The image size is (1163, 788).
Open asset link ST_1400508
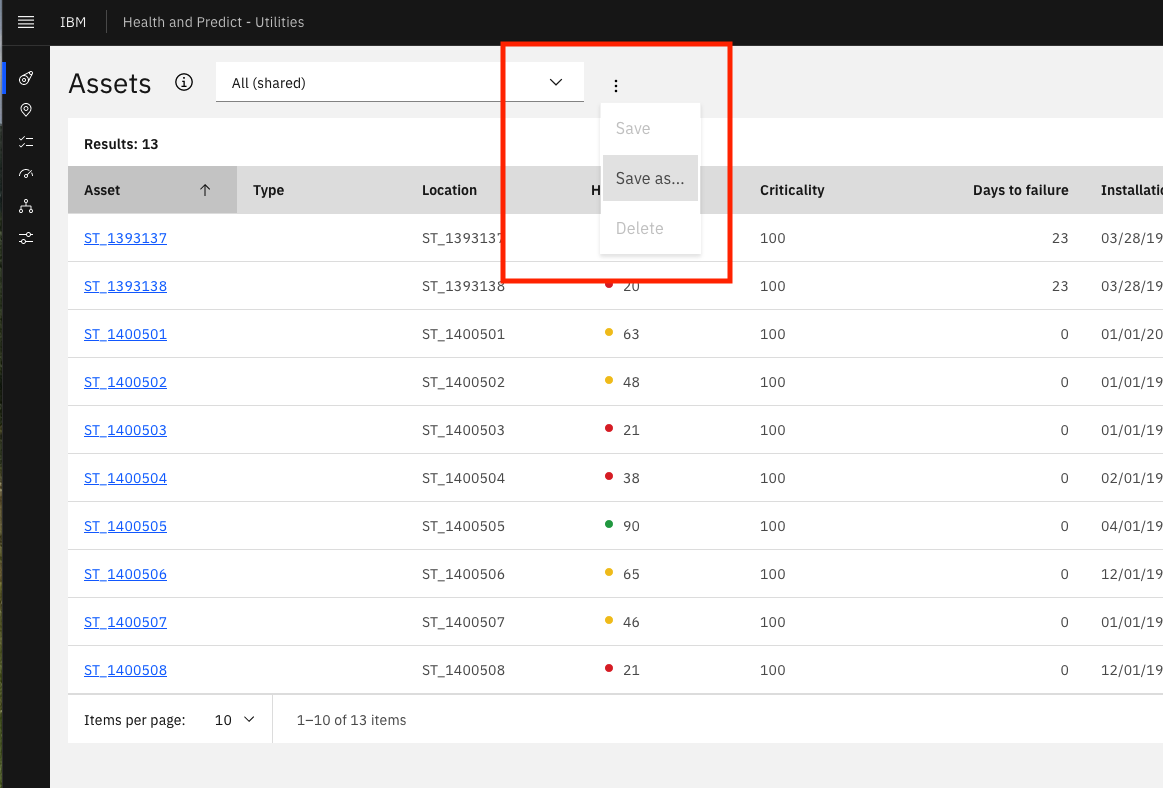coord(125,670)
